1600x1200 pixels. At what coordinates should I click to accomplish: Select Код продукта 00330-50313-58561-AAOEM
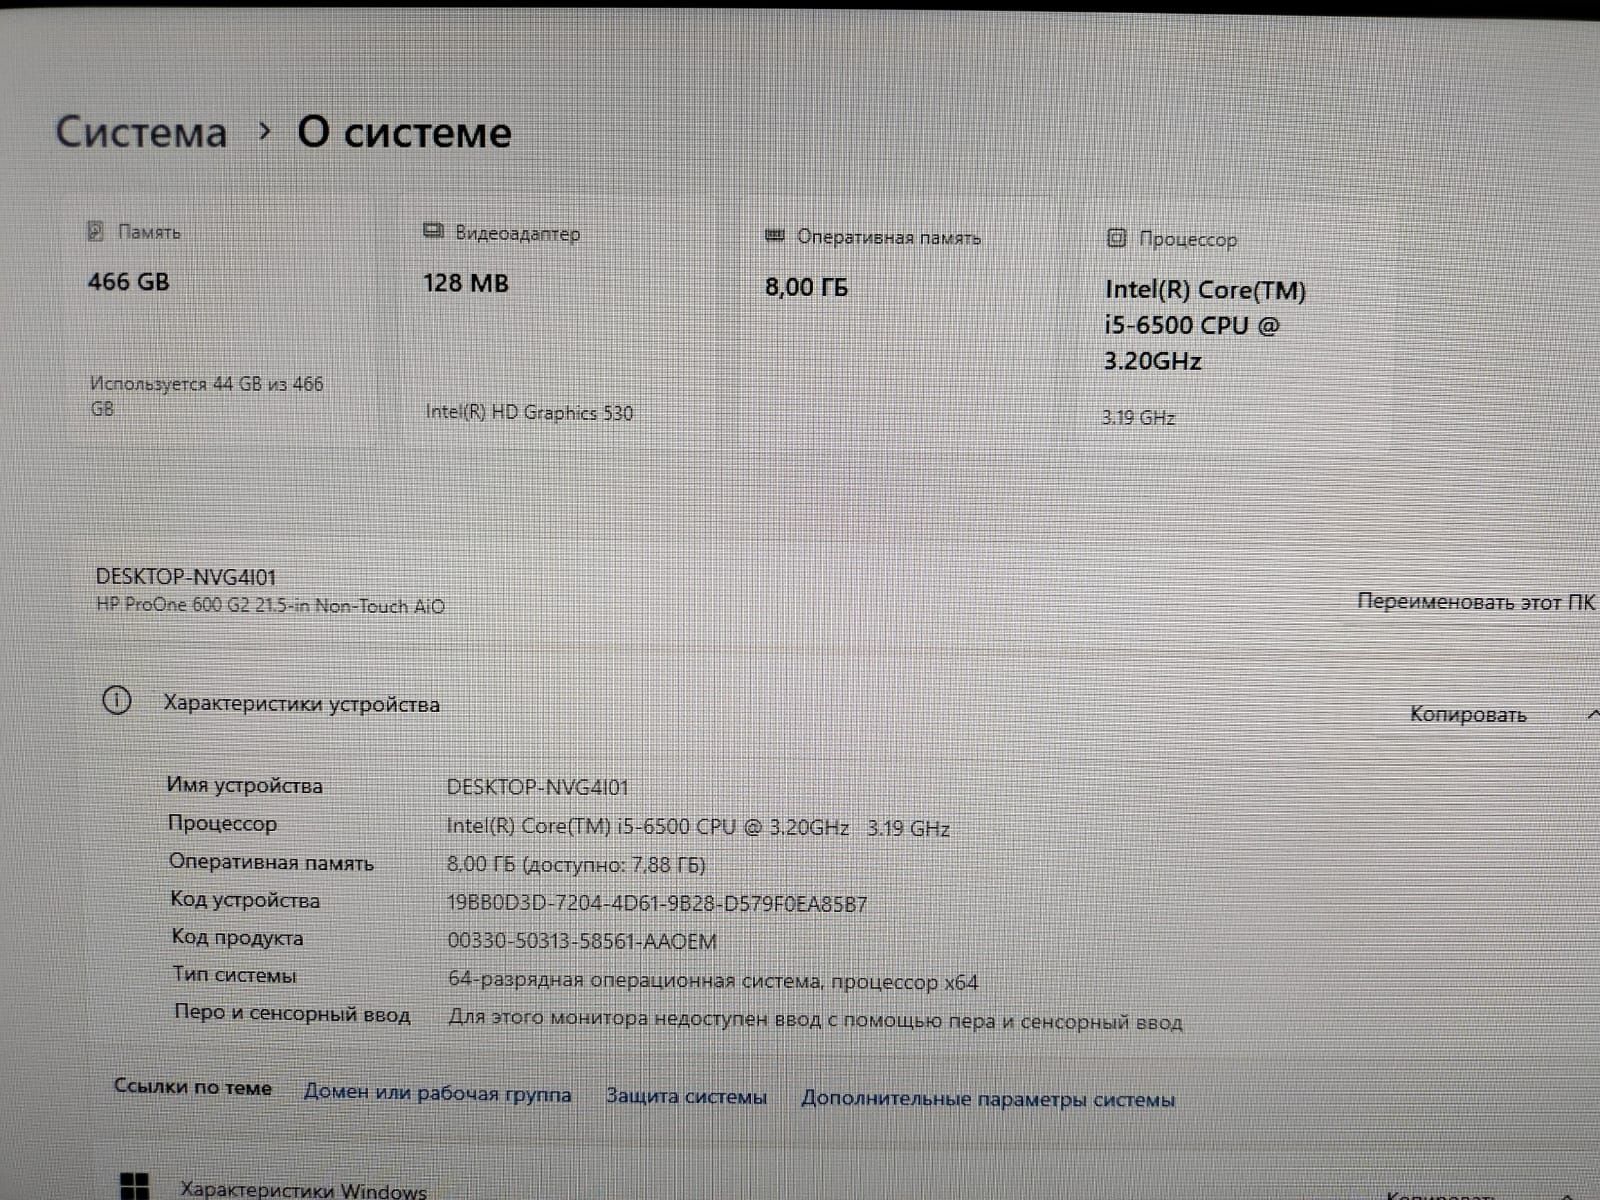coord(582,941)
